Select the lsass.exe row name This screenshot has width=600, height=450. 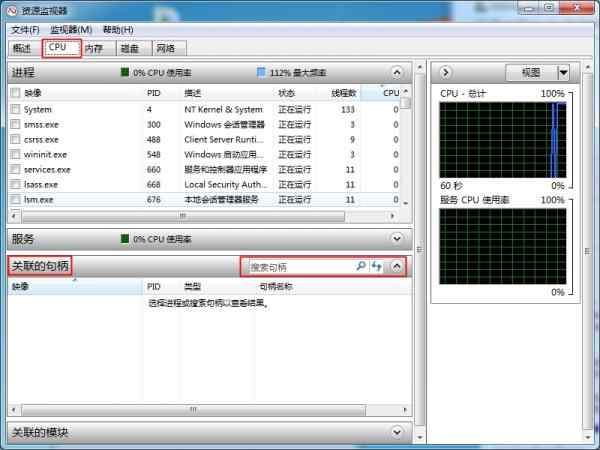click(41, 184)
